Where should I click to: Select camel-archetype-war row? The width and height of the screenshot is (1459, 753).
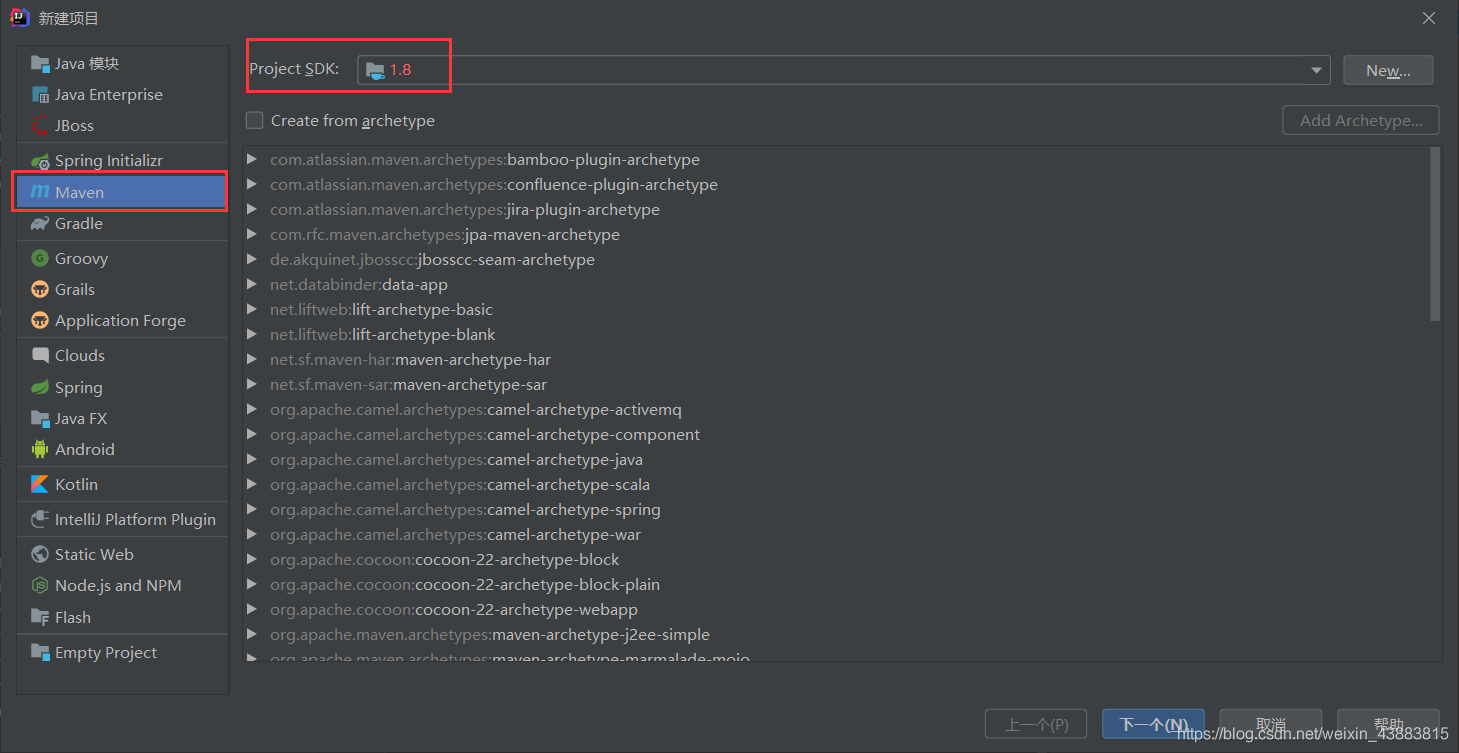[835, 535]
